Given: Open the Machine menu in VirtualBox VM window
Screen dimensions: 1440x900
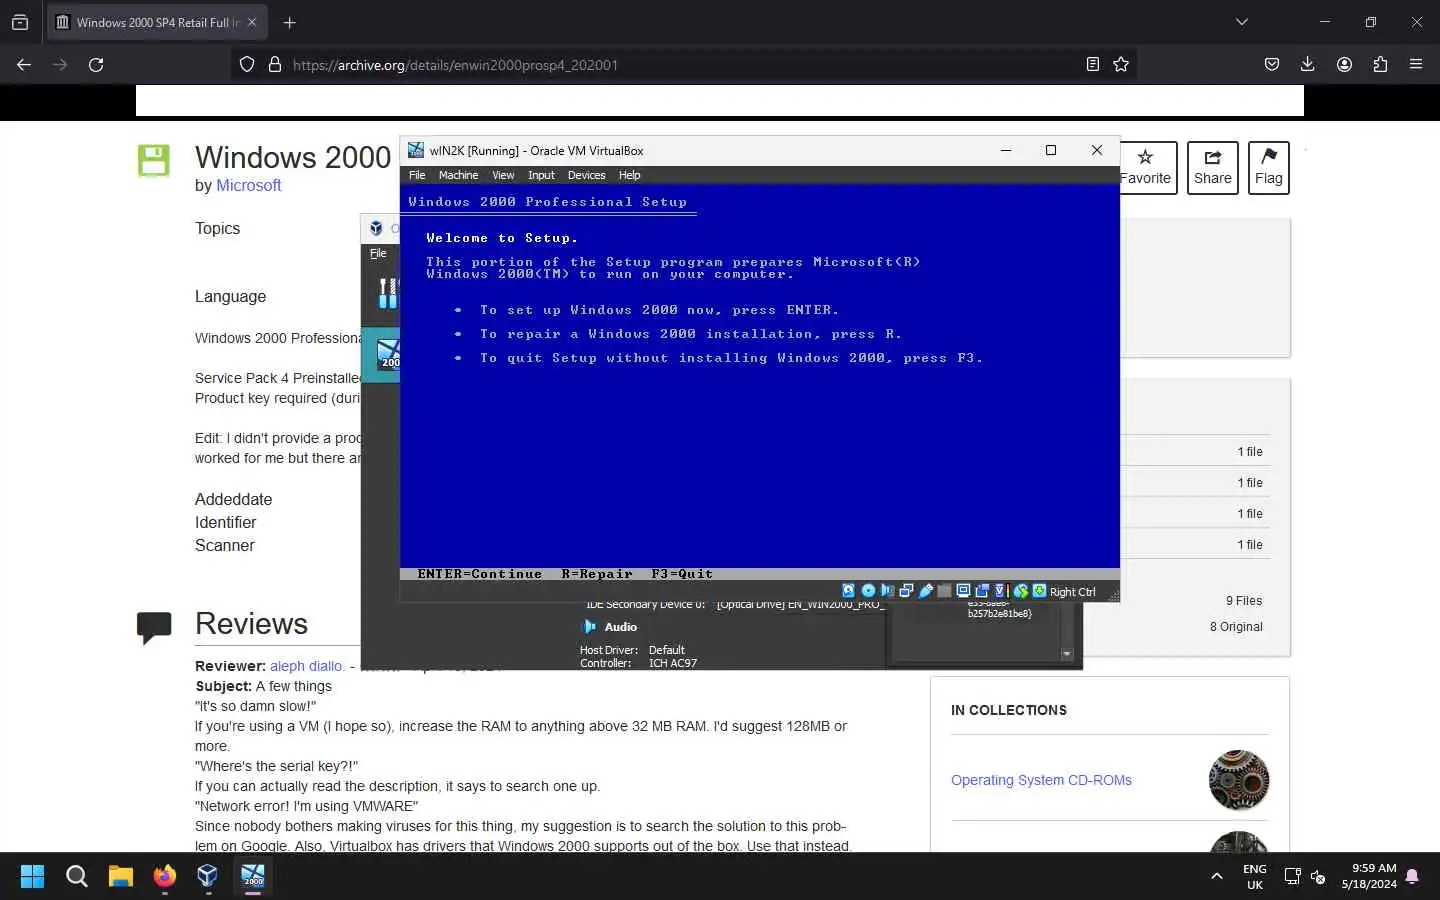Looking at the screenshot, I should (458, 175).
